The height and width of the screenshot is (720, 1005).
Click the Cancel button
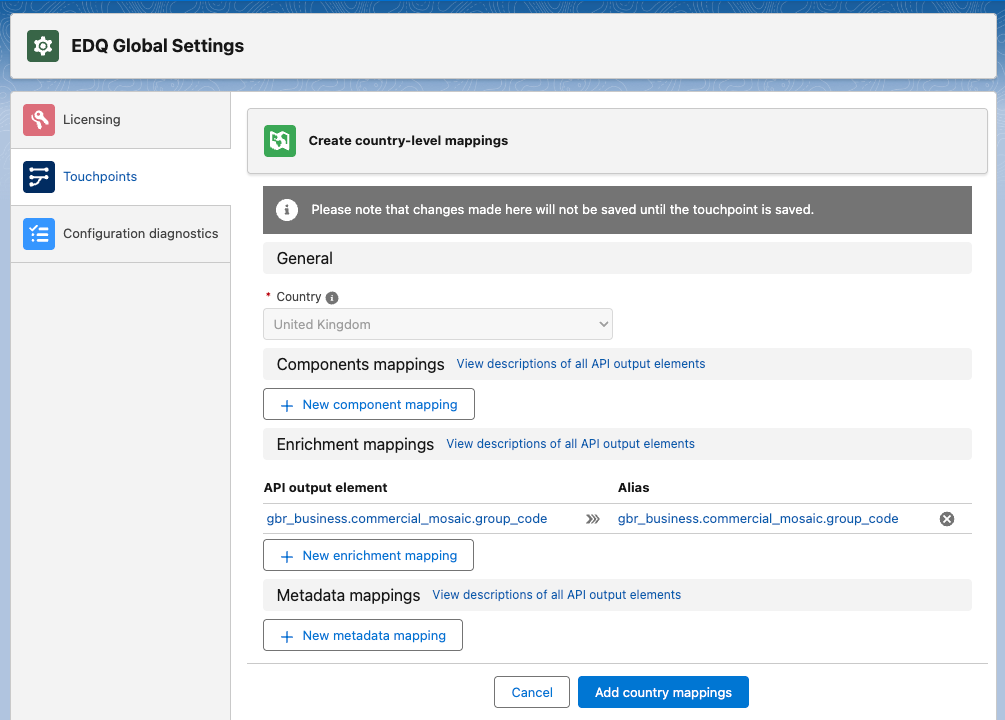coord(531,691)
